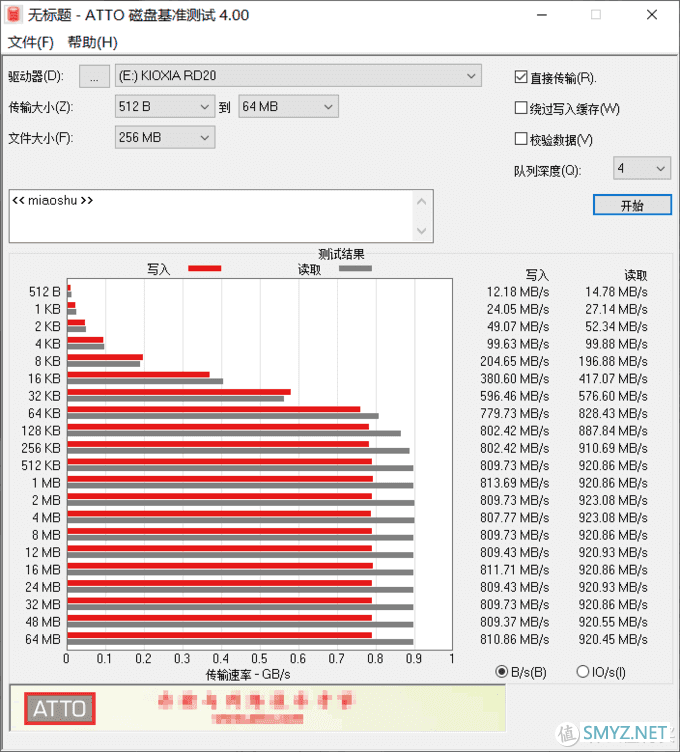
Task: Click the 传输速率 - GB/s axis label
Action: (x=248, y=674)
